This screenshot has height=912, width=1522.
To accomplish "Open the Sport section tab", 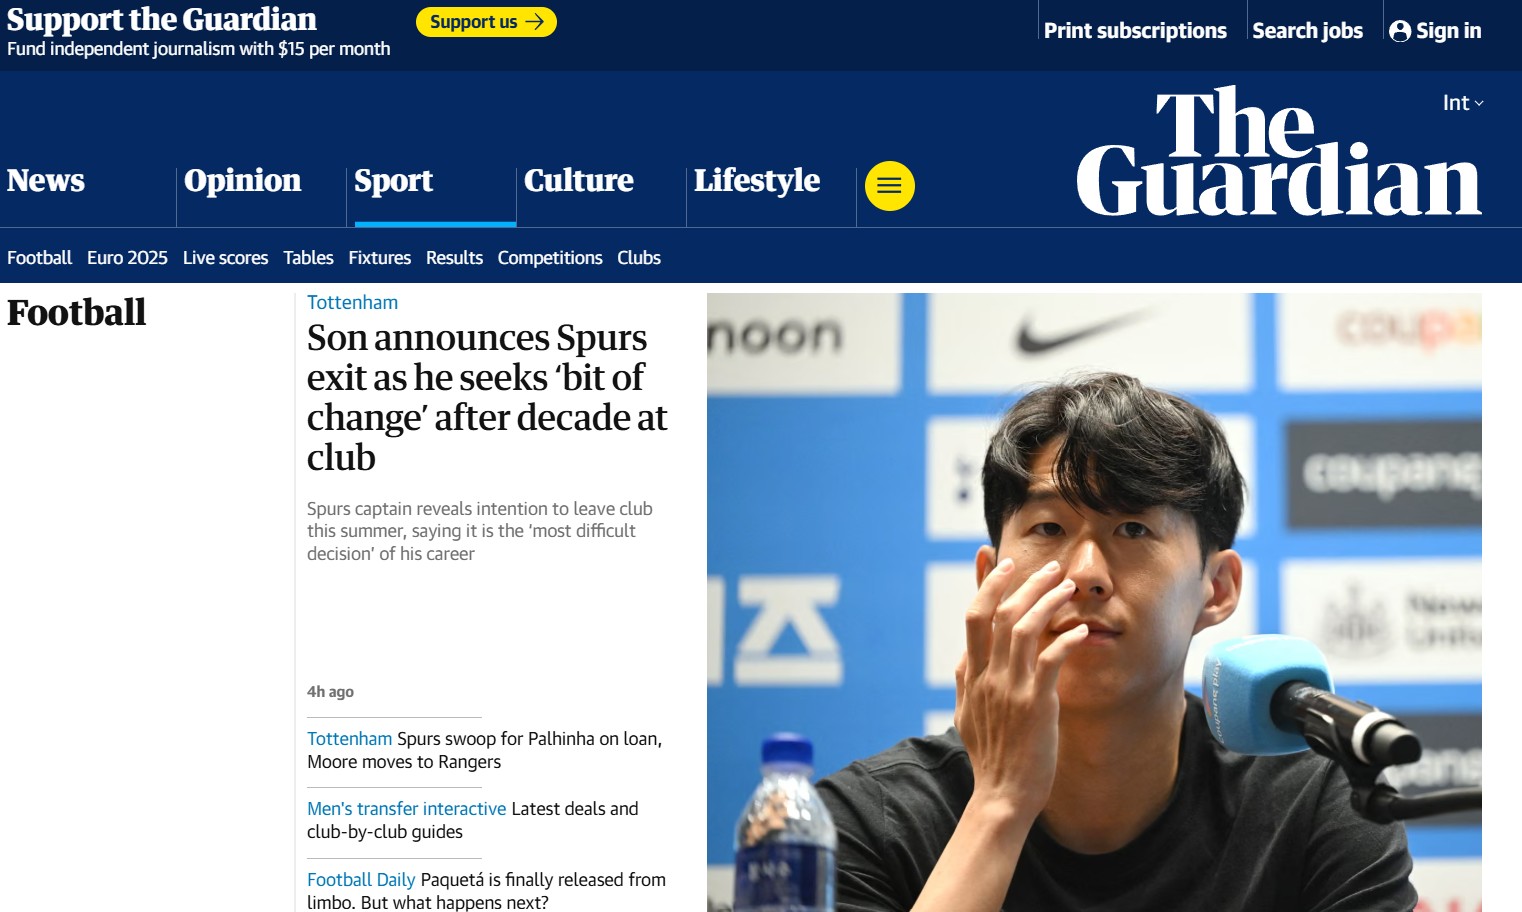I will [393, 181].
